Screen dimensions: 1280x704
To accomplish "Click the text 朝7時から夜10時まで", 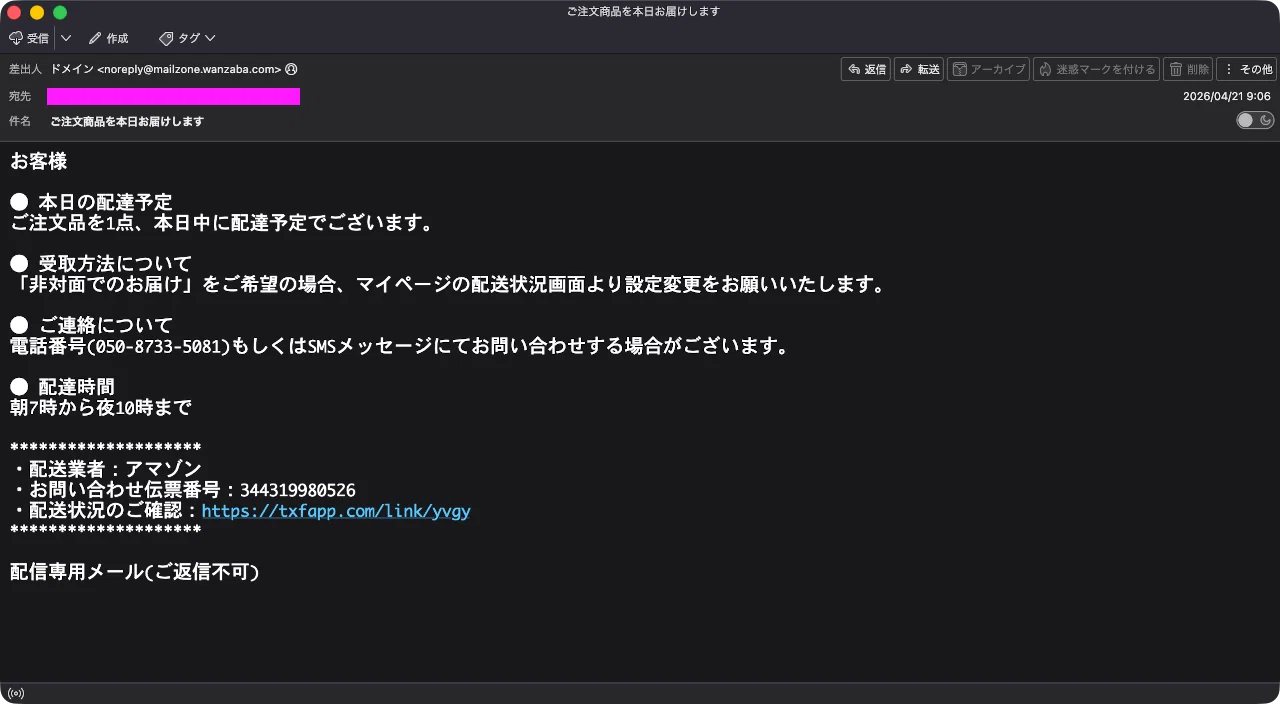I will point(100,408).
